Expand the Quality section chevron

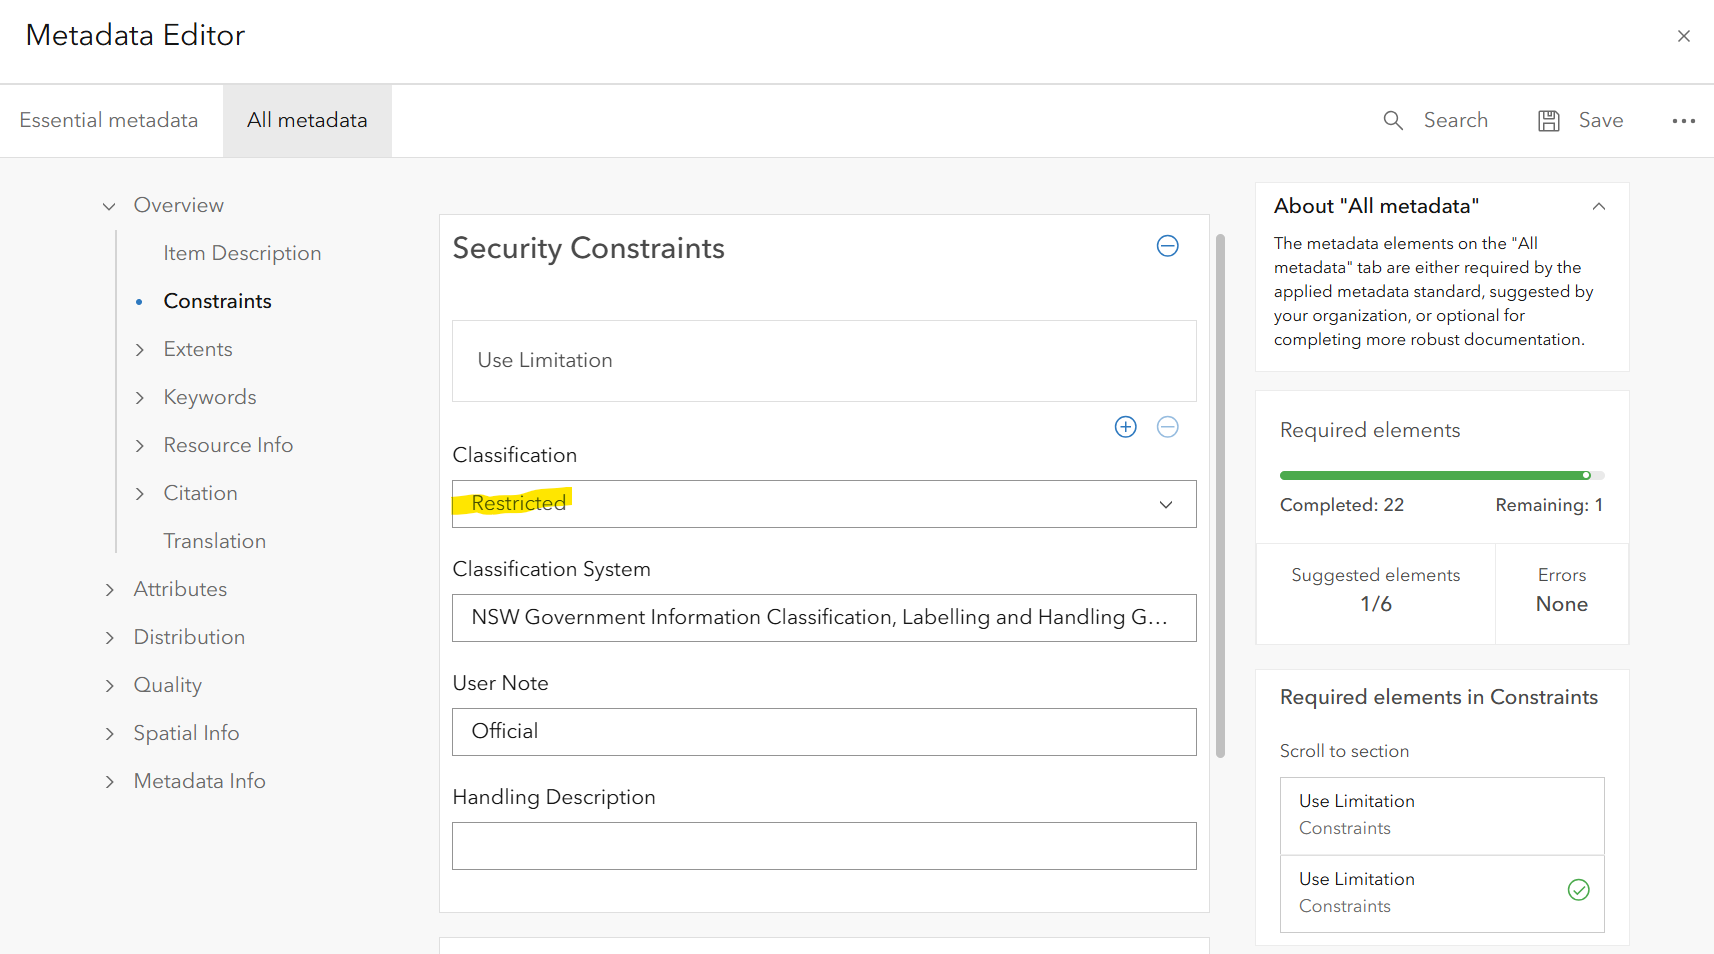click(x=110, y=685)
